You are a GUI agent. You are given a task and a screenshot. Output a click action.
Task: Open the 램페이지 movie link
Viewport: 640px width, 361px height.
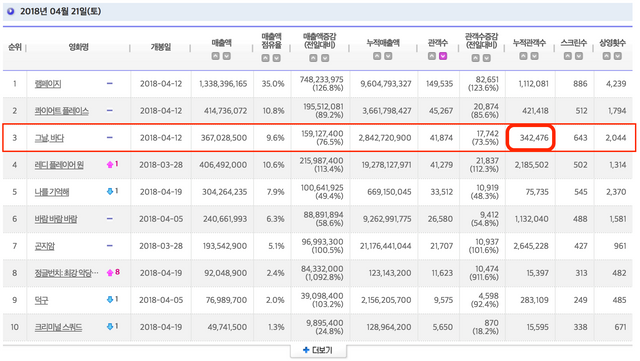coord(48,84)
